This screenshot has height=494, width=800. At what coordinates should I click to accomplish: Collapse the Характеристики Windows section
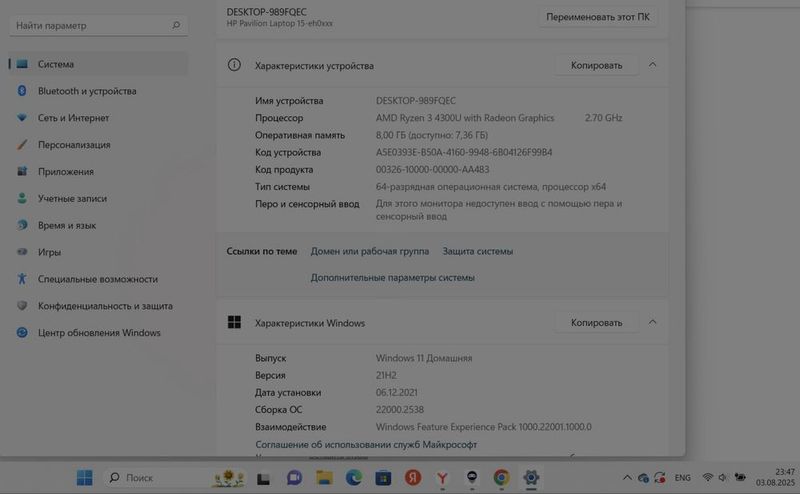[653, 322]
